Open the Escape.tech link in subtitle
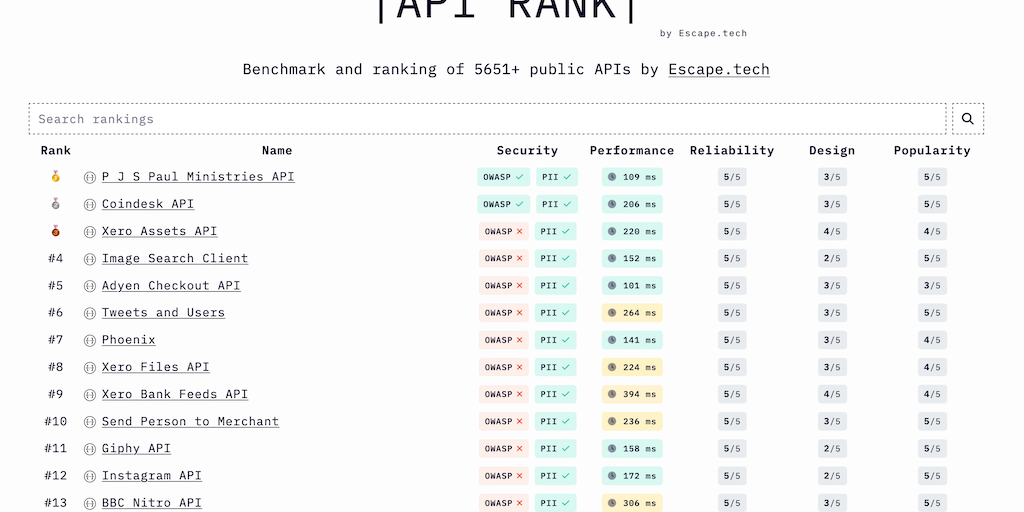 (x=719, y=69)
